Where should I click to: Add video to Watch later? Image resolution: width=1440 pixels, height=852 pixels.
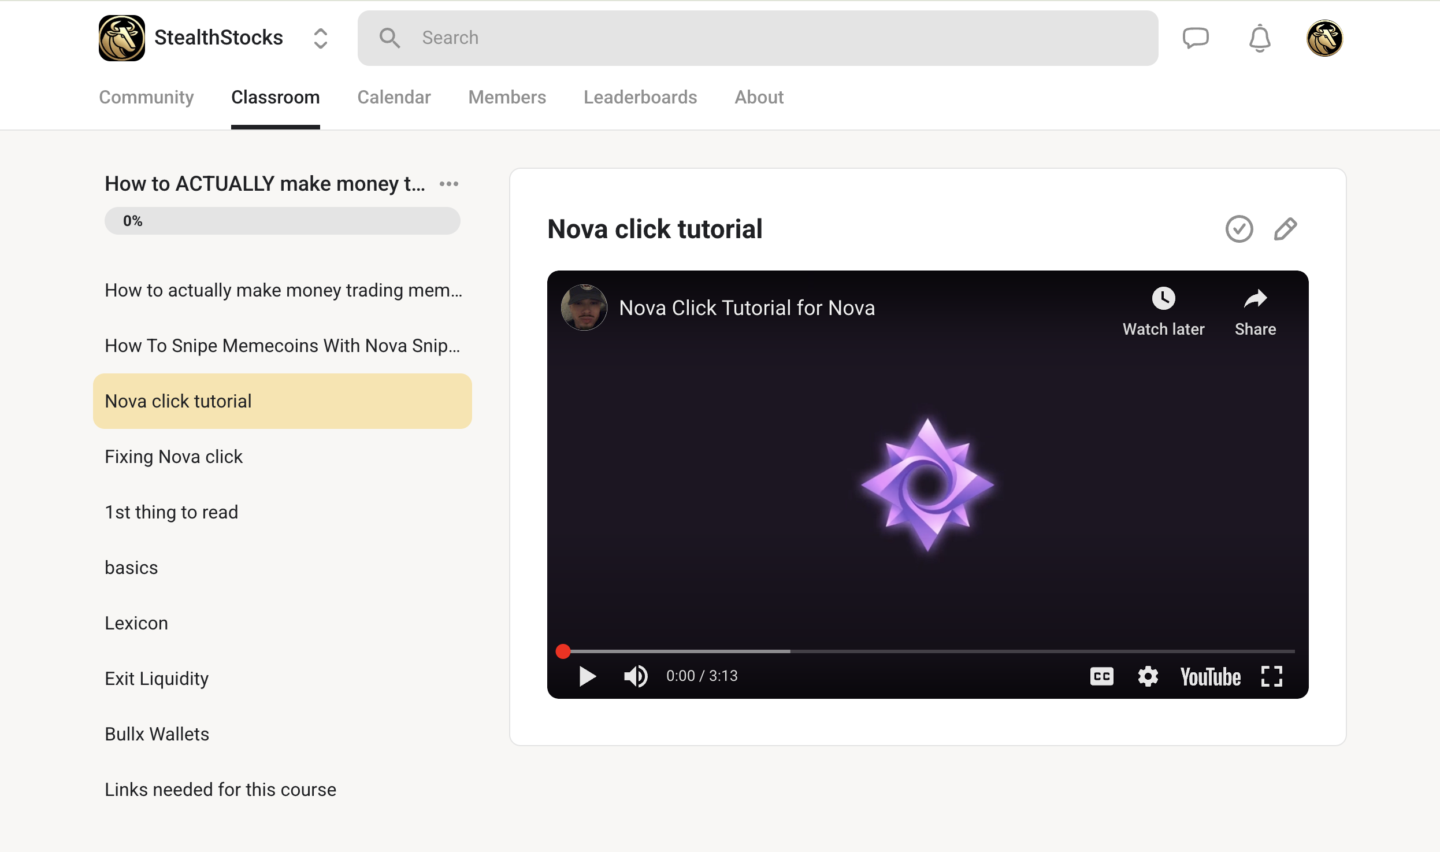pyautogui.click(x=1163, y=310)
